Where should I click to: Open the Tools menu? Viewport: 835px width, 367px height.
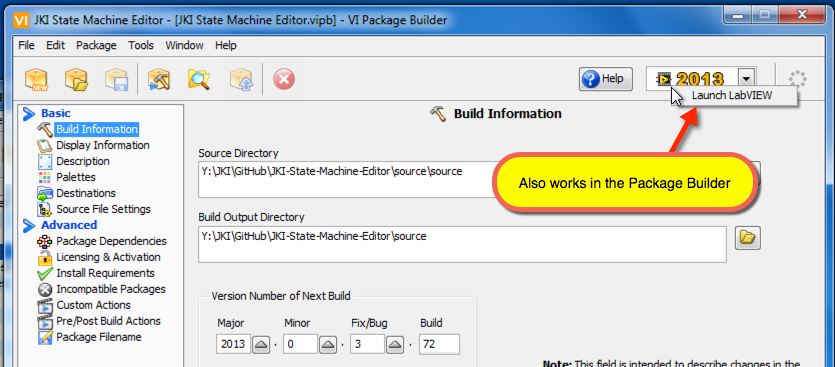point(141,45)
